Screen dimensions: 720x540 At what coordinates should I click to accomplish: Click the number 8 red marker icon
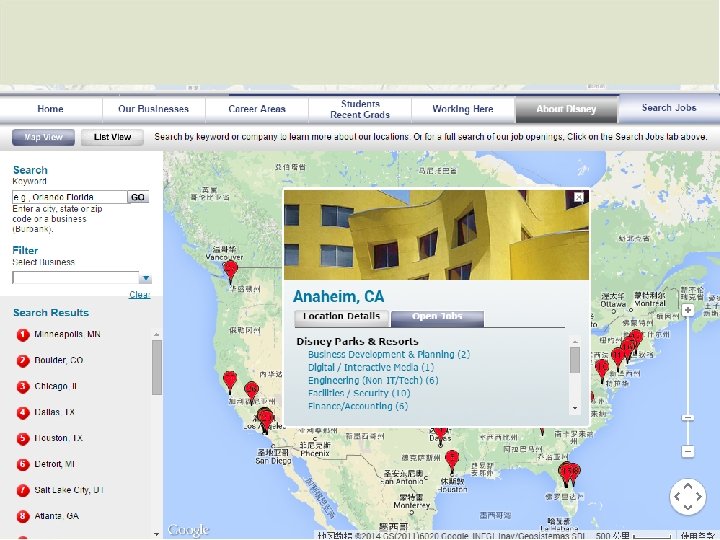(x=23, y=517)
